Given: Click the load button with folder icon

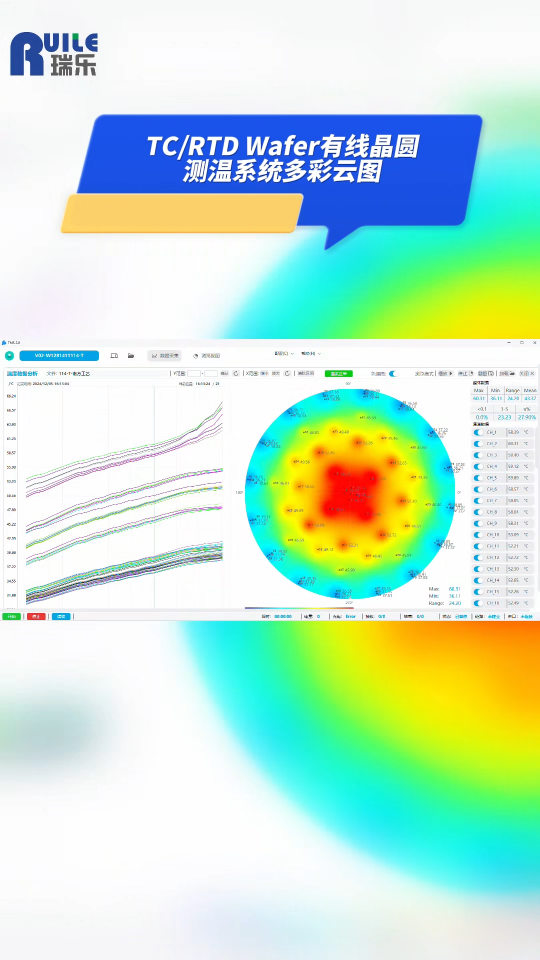Looking at the screenshot, I should click(x=507, y=373).
